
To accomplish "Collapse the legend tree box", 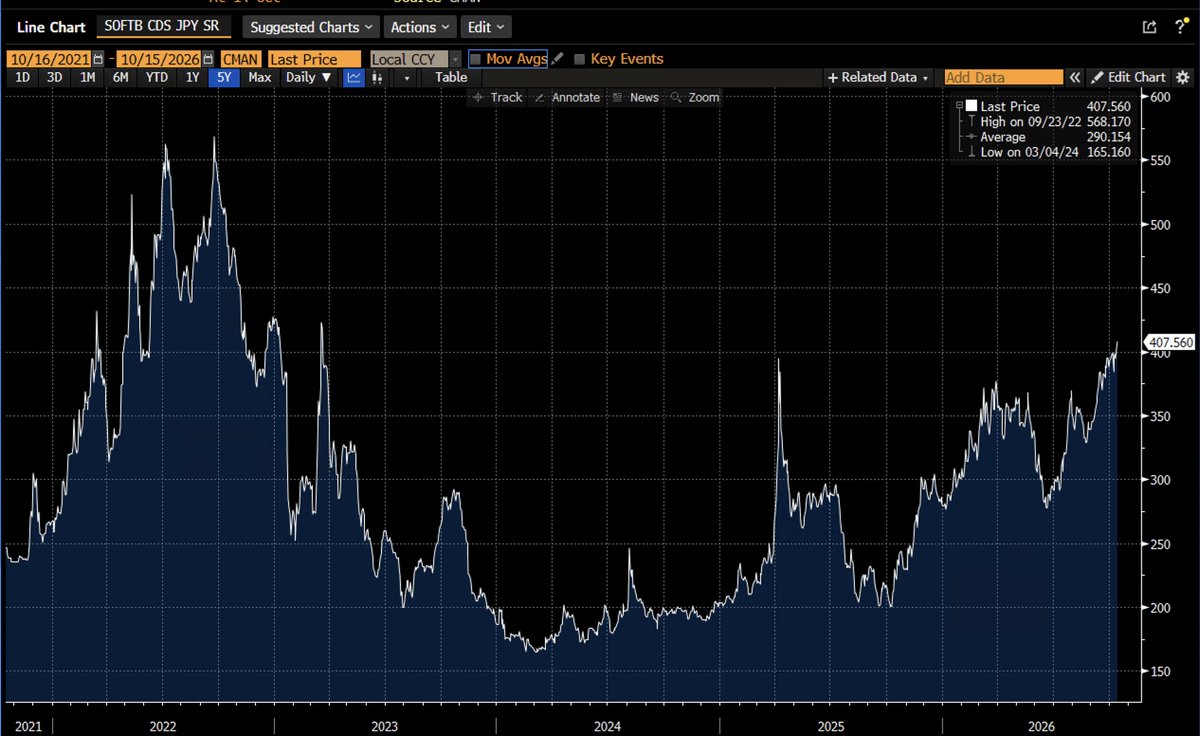I will click(960, 106).
